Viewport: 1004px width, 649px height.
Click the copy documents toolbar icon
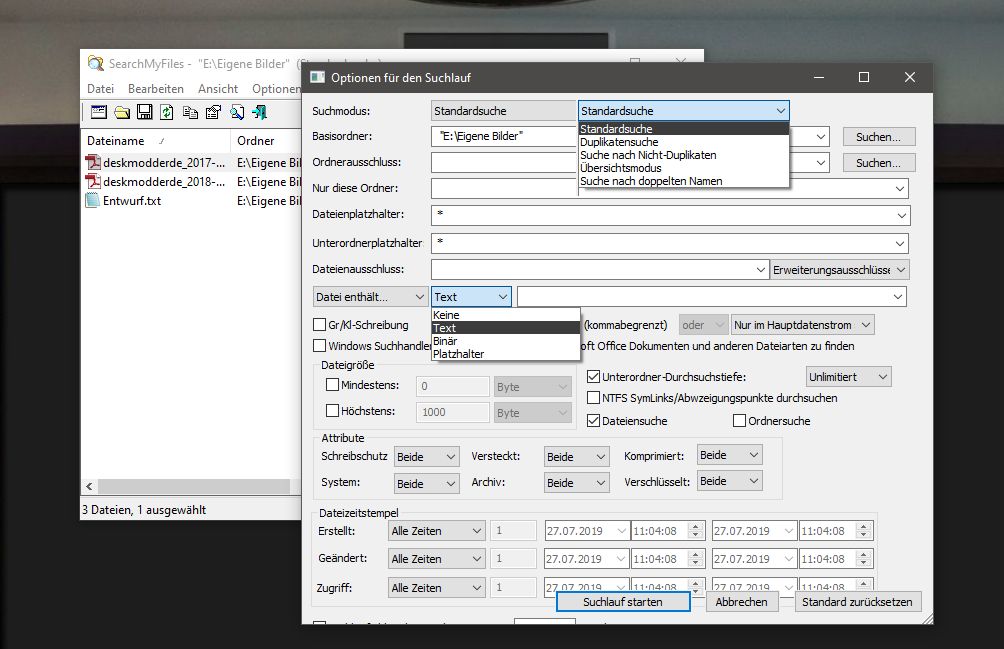pos(190,113)
